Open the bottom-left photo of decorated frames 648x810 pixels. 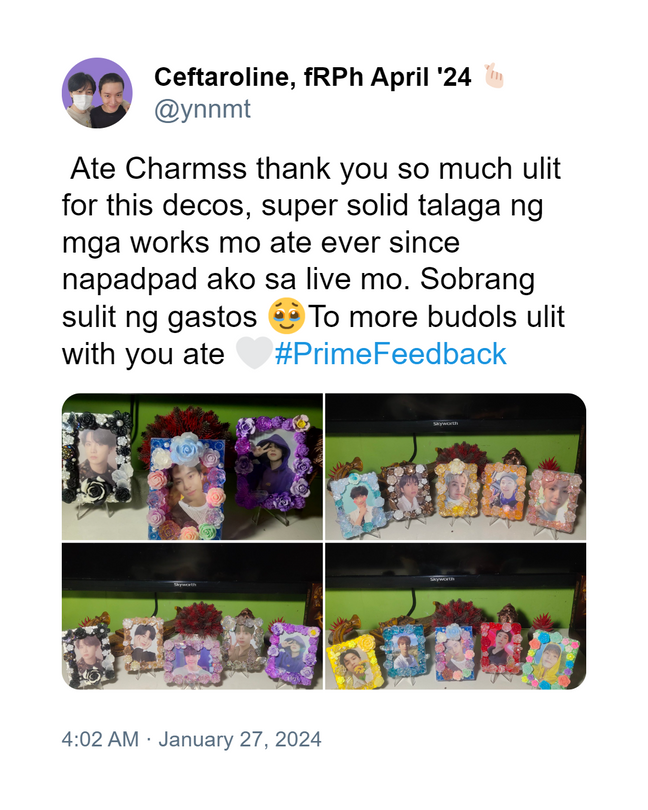[192, 616]
